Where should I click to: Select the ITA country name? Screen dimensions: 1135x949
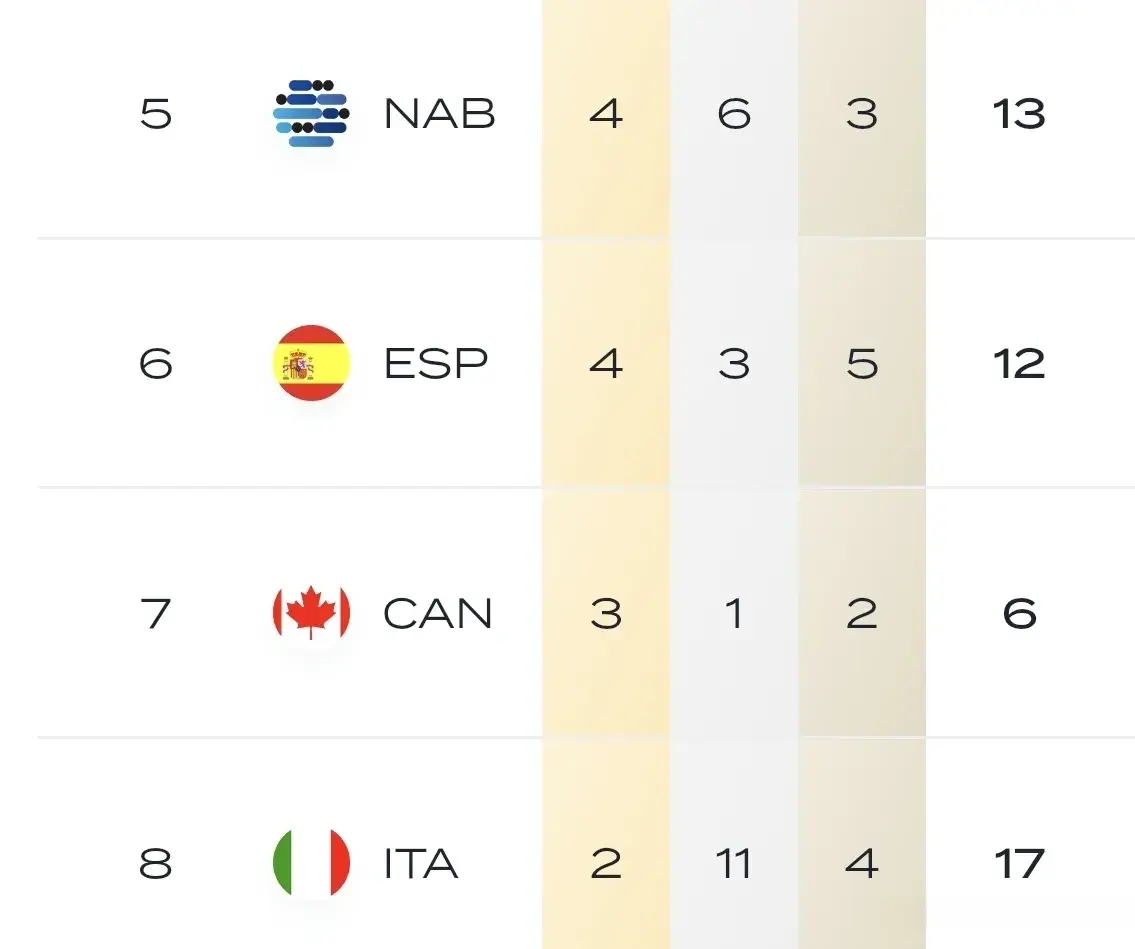point(421,864)
